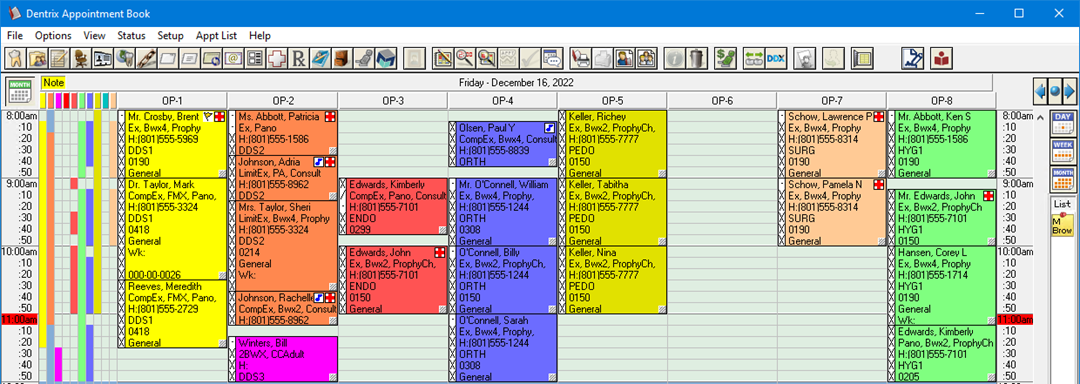Click the signature pen document icon

tap(913, 58)
